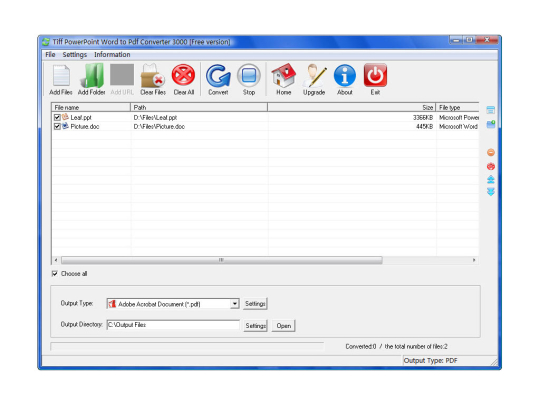The width and height of the screenshot is (540, 405).
Task: Click the Add Folder toolbar icon
Action: tap(92, 75)
